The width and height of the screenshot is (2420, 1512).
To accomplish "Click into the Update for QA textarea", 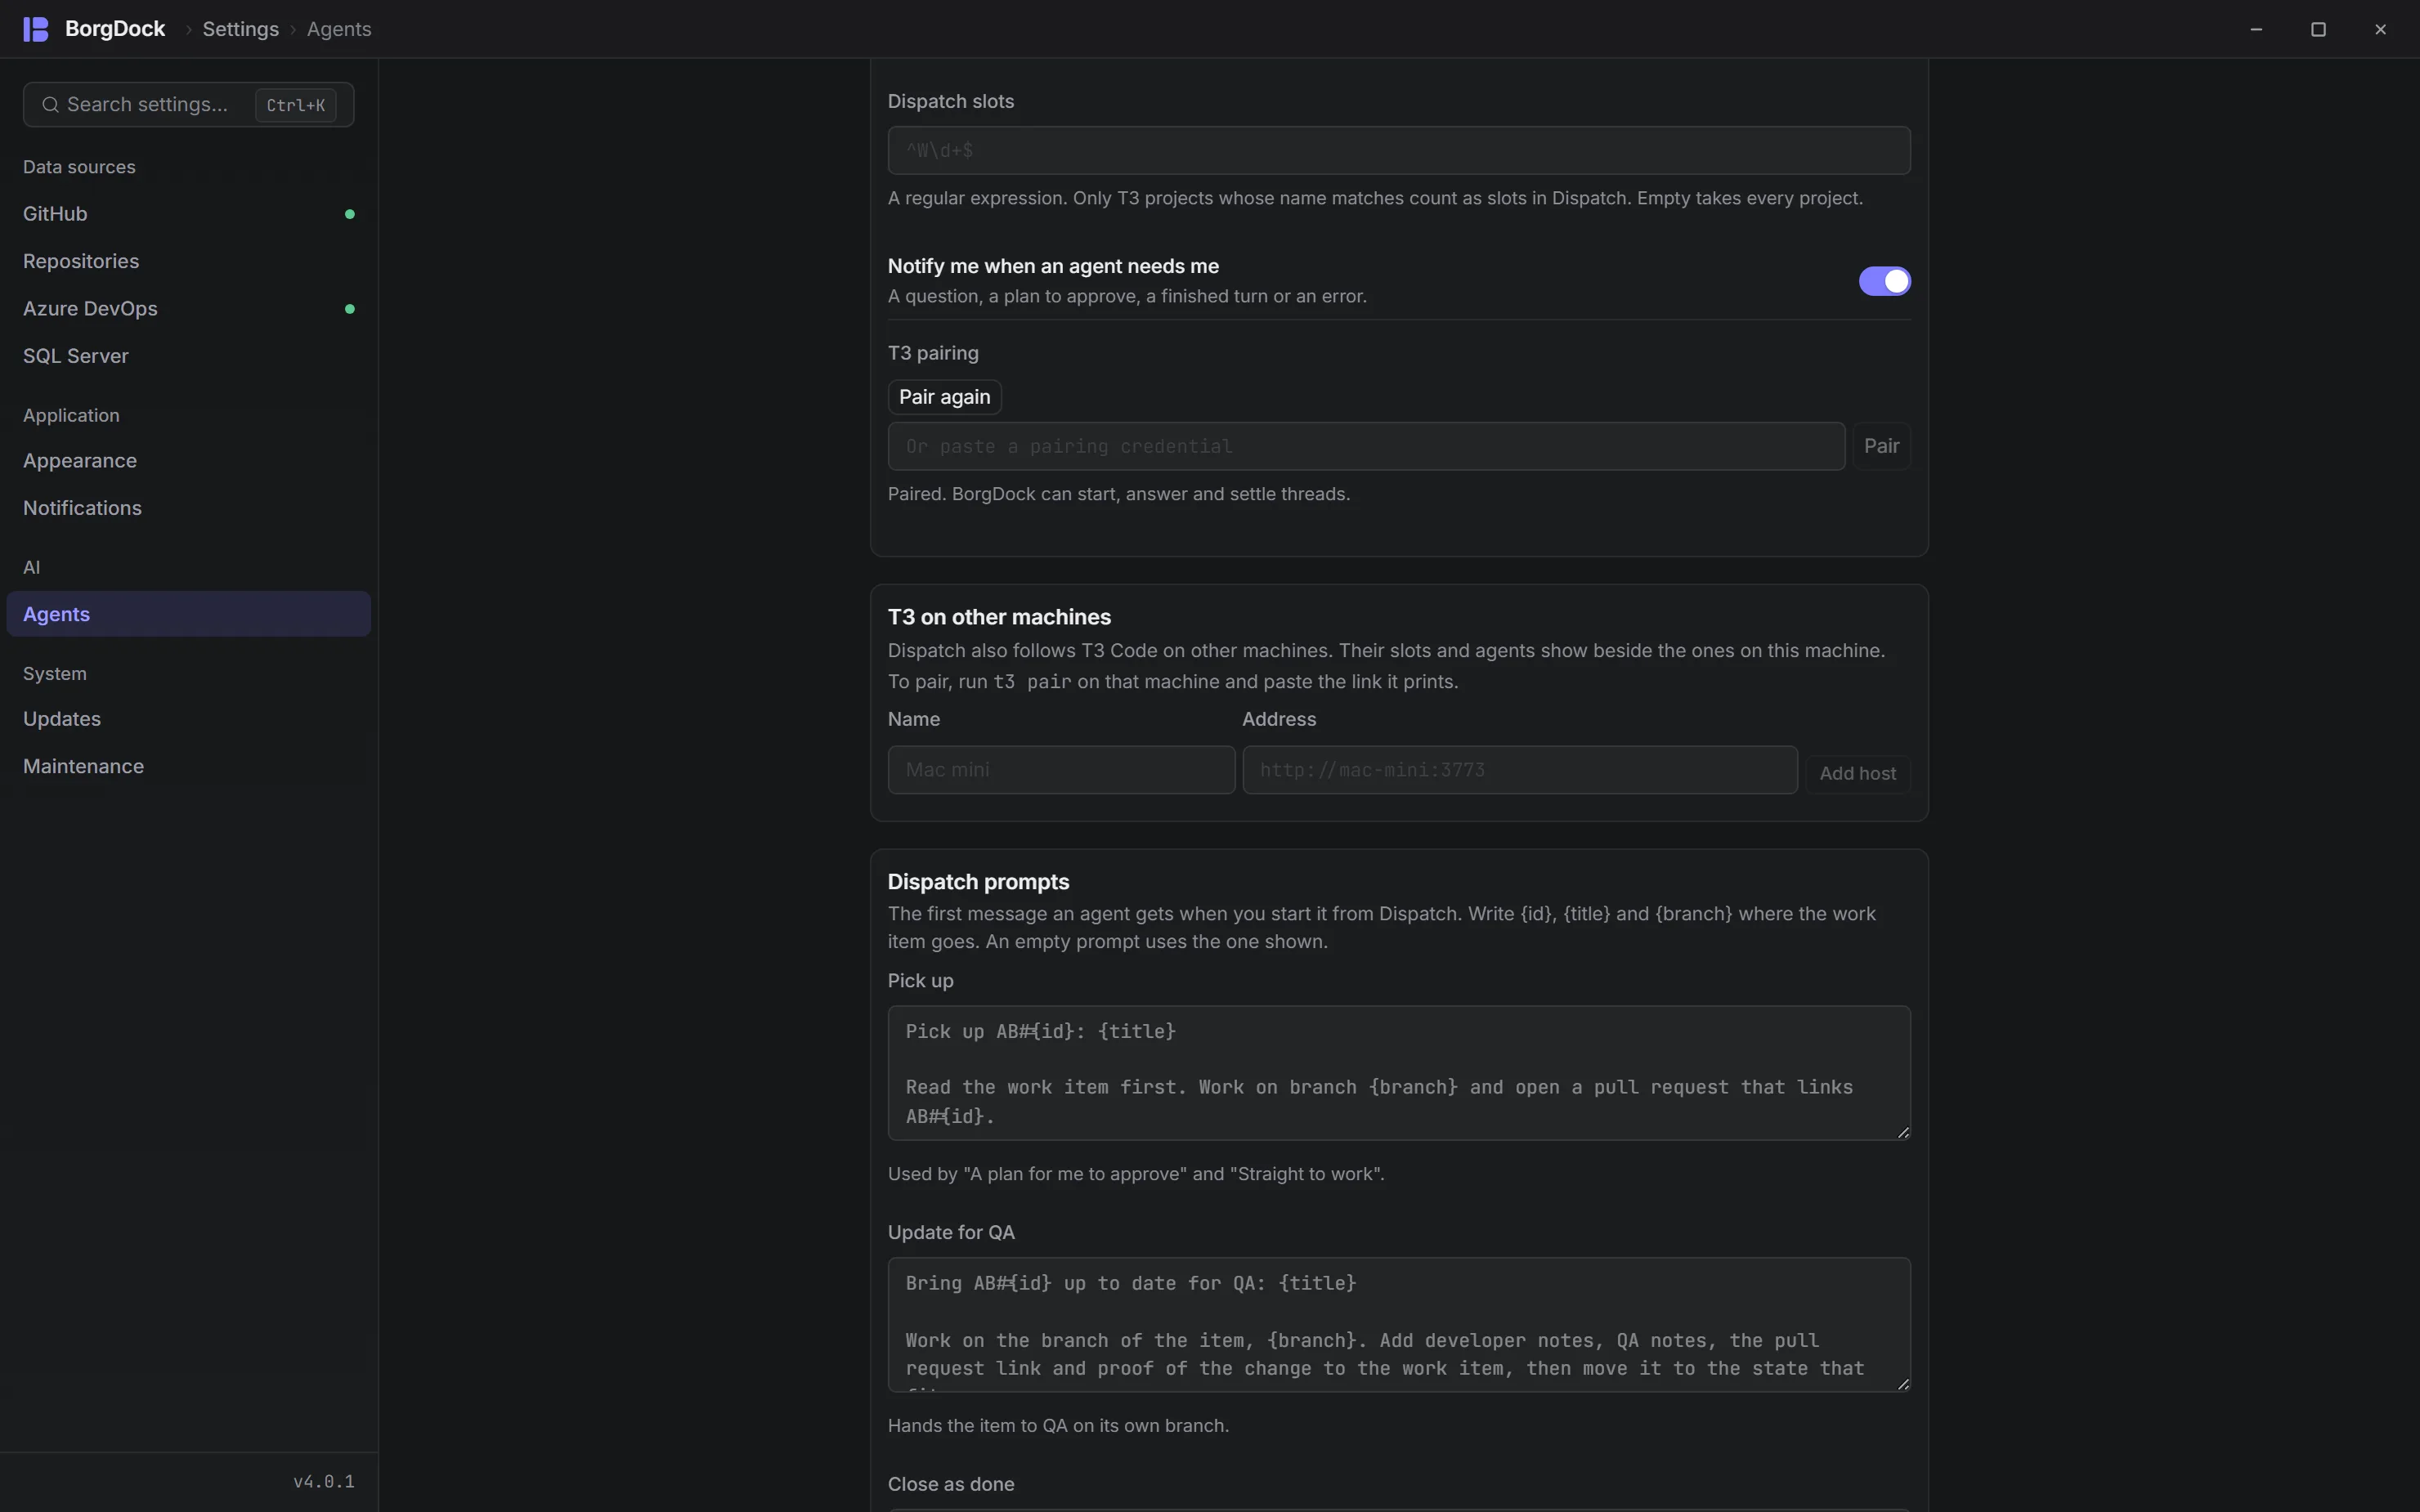I will pyautogui.click(x=1399, y=1325).
